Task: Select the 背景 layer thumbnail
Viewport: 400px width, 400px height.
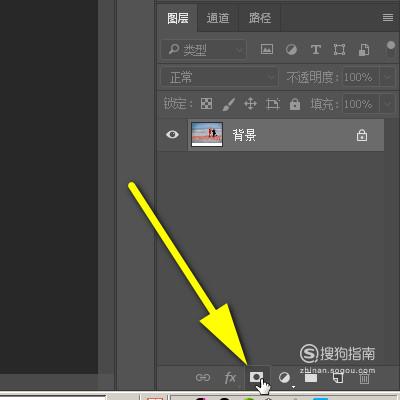Action: tap(207, 134)
